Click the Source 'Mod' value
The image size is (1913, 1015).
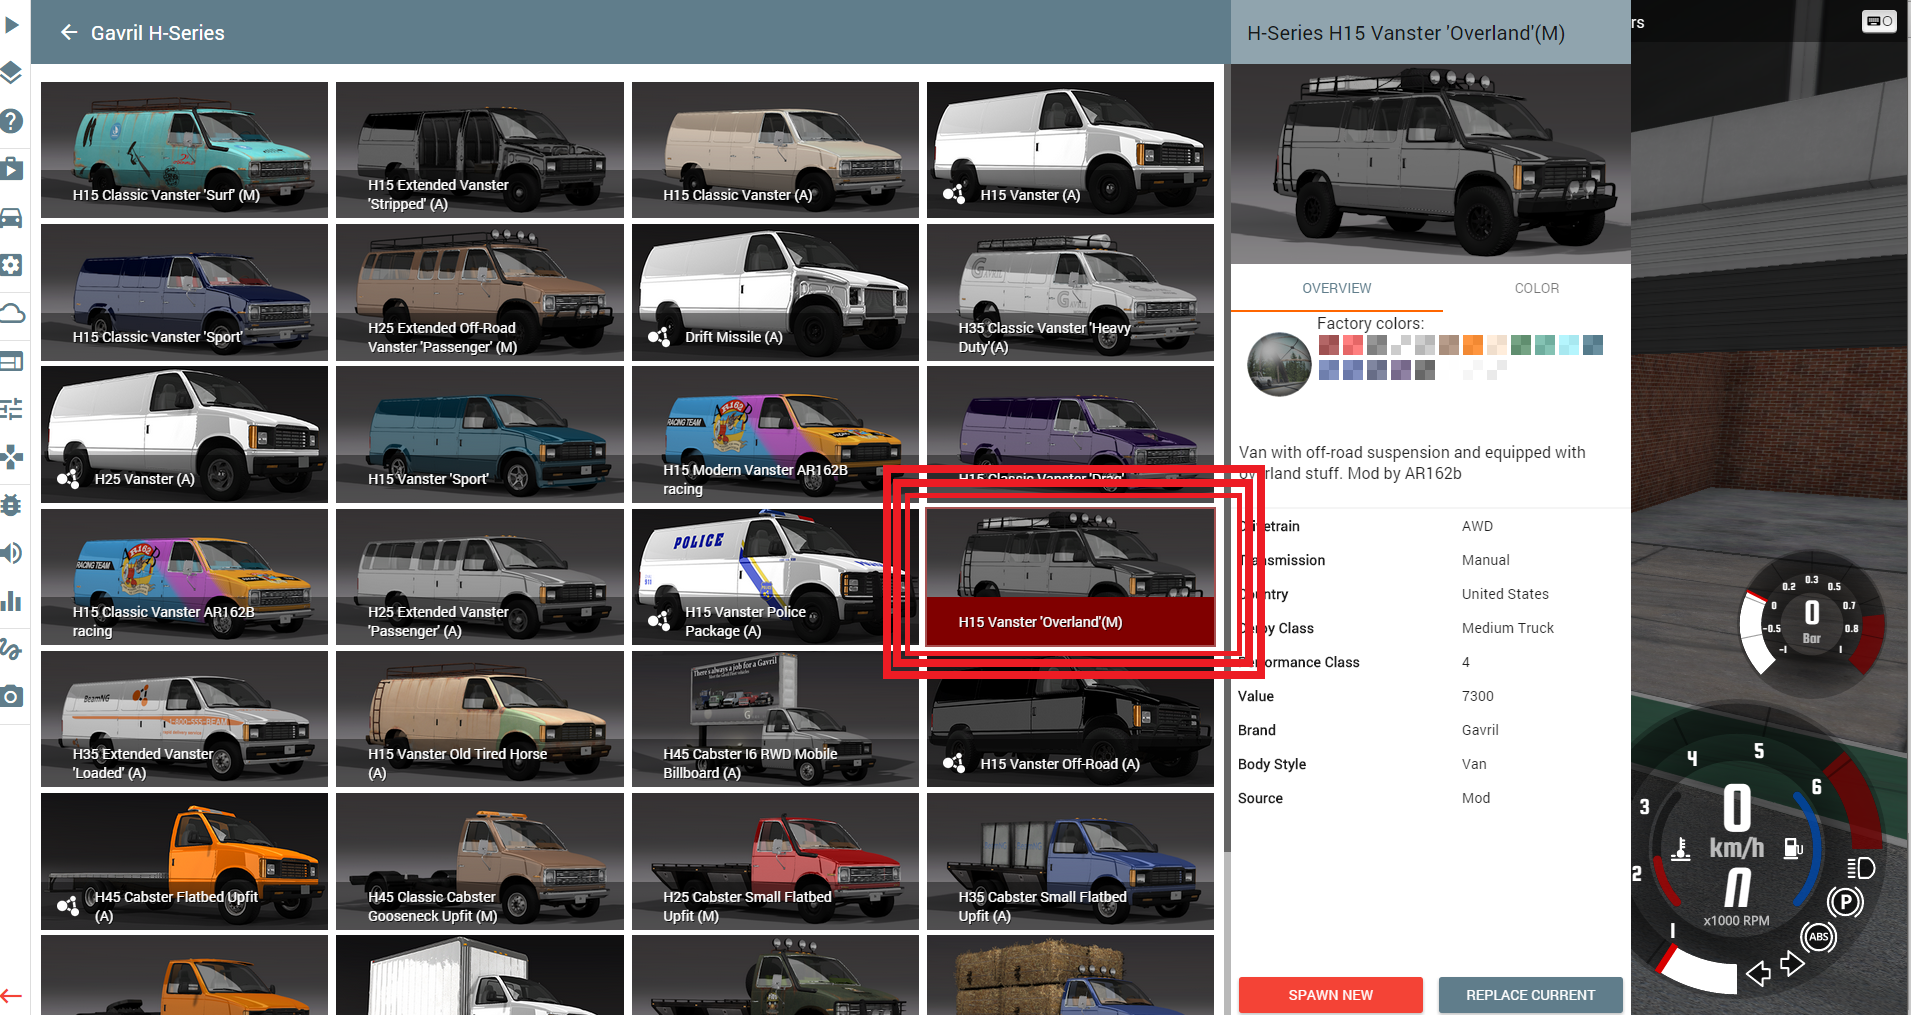pyautogui.click(x=1475, y=798)
